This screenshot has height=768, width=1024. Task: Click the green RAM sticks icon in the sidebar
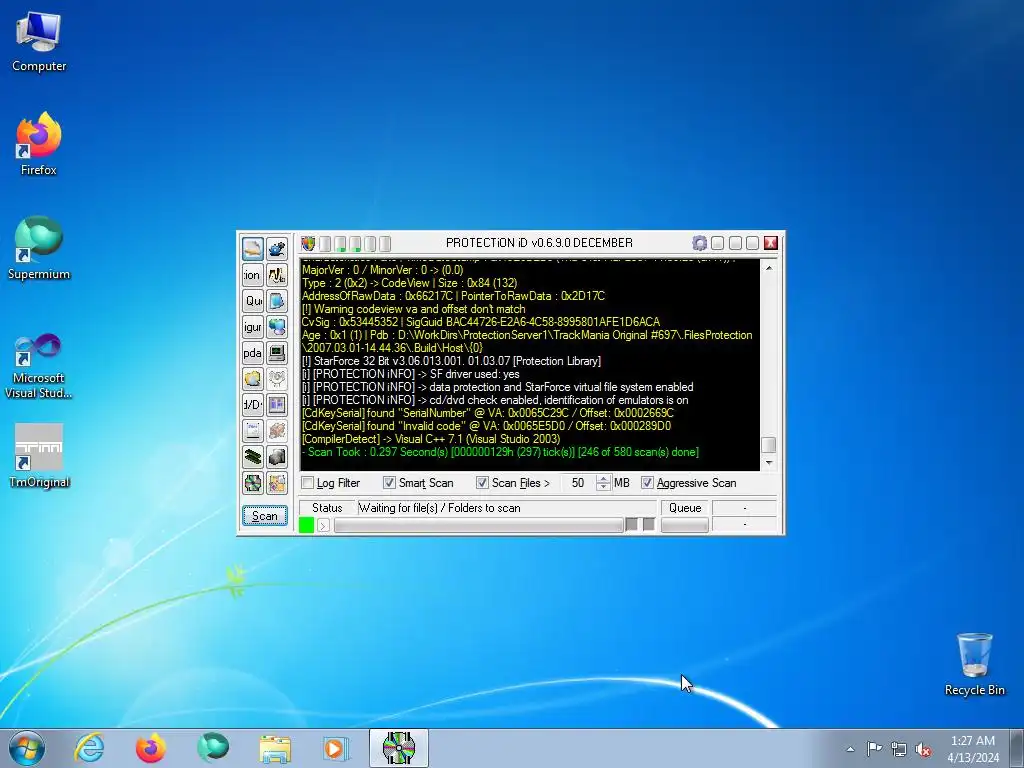click(x=253, y=457)
